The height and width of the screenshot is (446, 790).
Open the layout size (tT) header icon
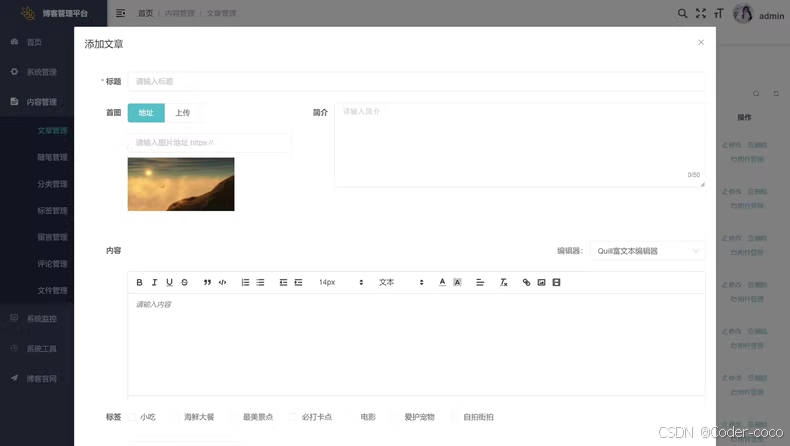pos(719,14)
